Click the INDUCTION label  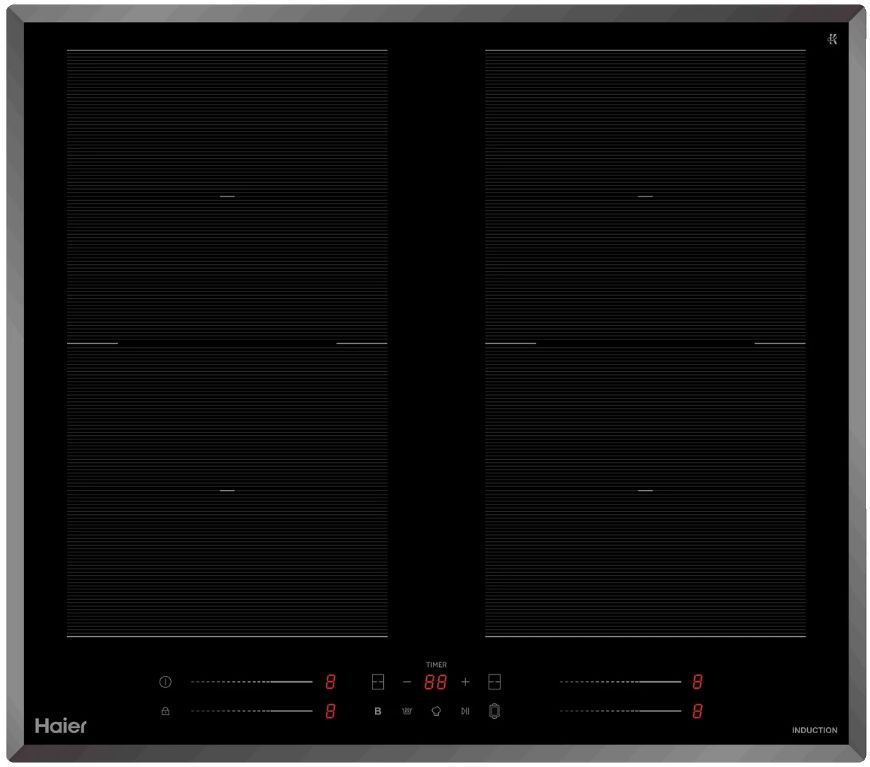pos(814,731)
